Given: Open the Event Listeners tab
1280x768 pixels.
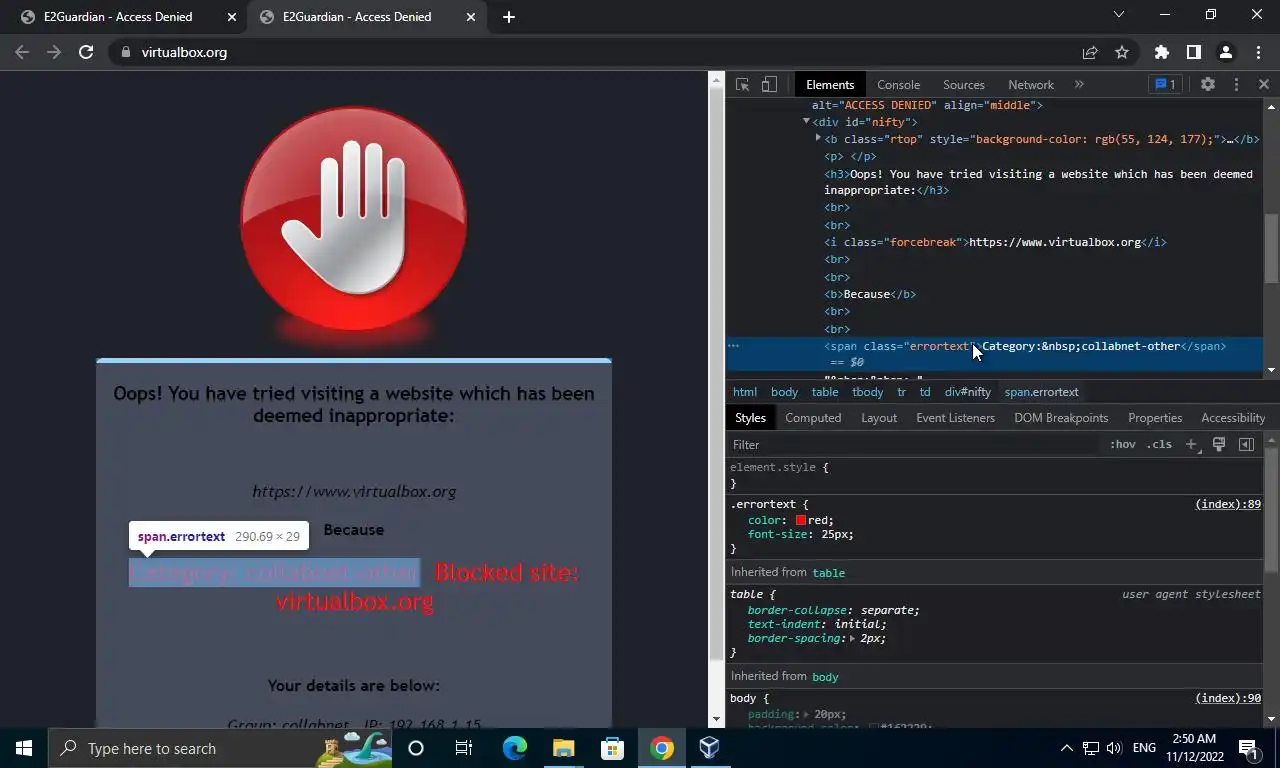Looking at the screenshot, I should tap(955, 418).
